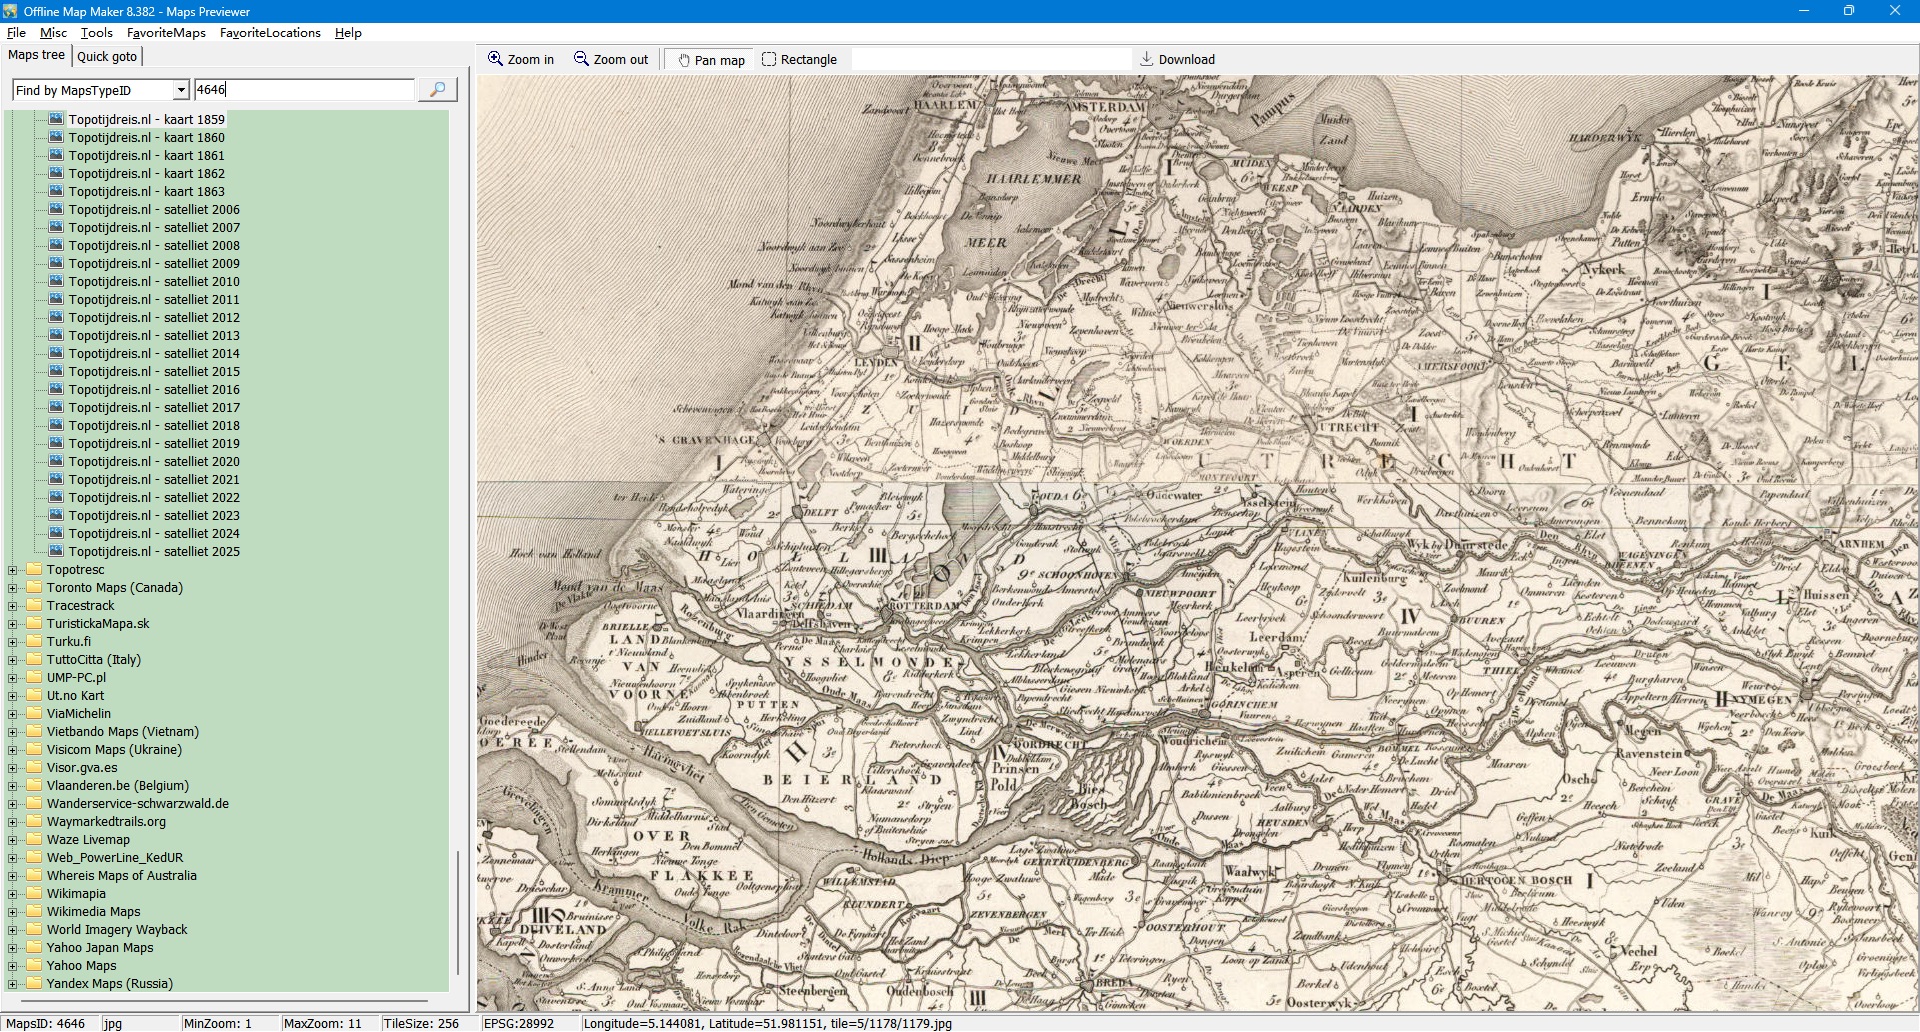
Task: Select Topotijdreis.nl satellite 2015 entry
Action: [x=154, y=372]
